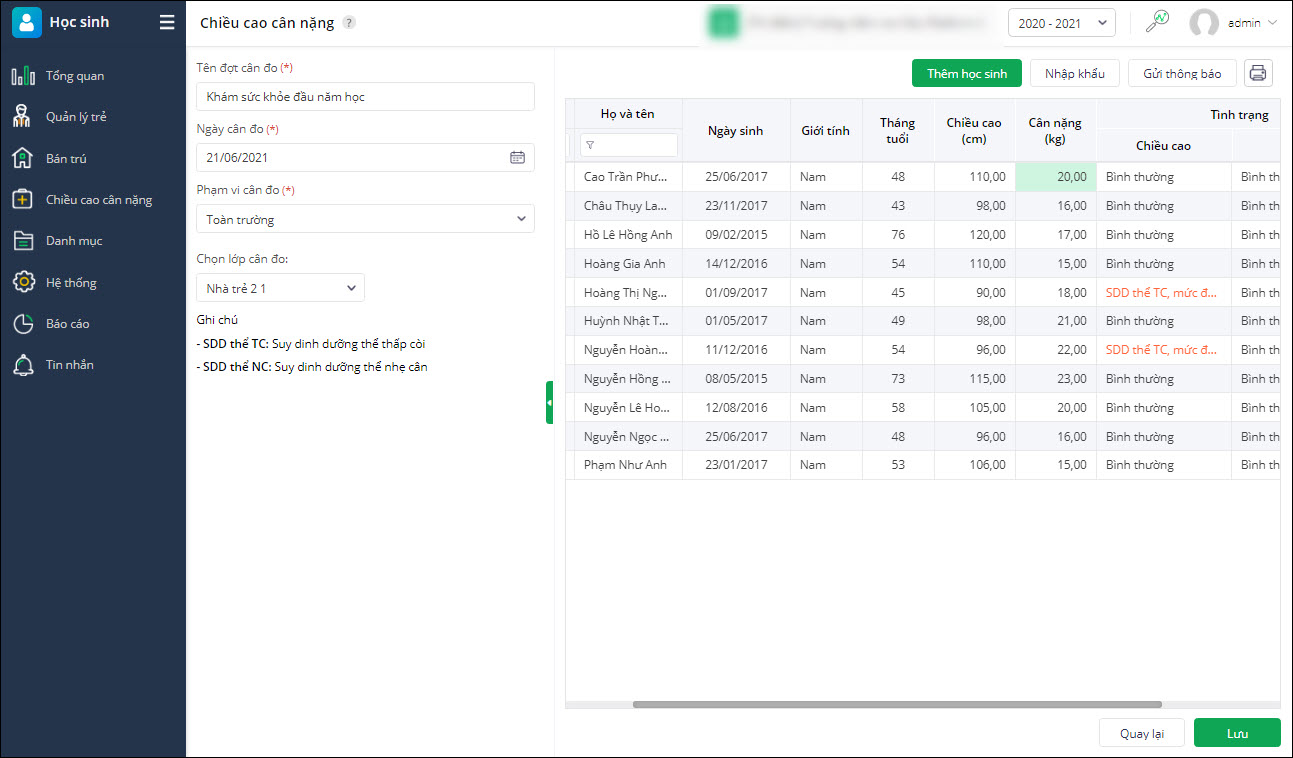Open Tin nhắn bell icon

(x=23, y=365)
